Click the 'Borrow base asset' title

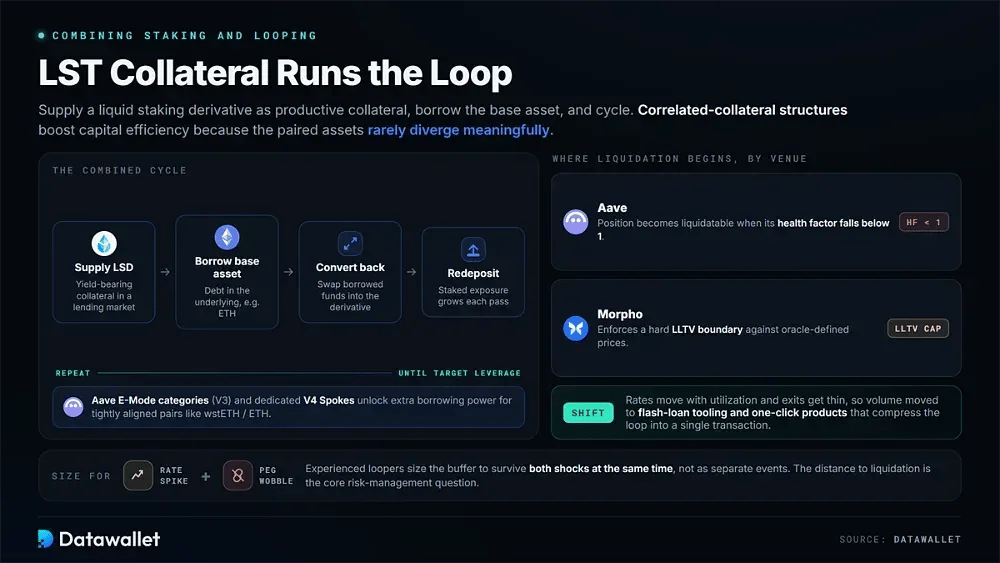click(227, 267)
